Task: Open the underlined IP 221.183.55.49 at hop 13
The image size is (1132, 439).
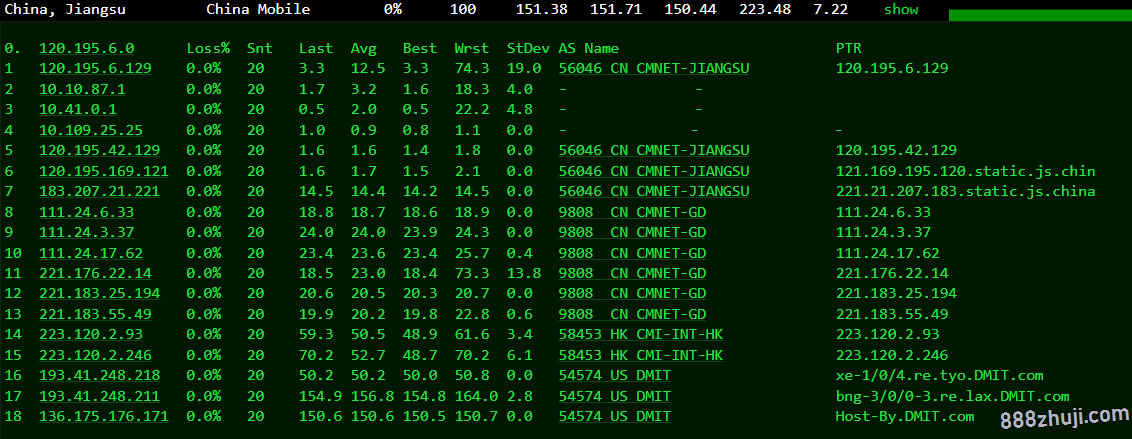Action: pos(95,314)
